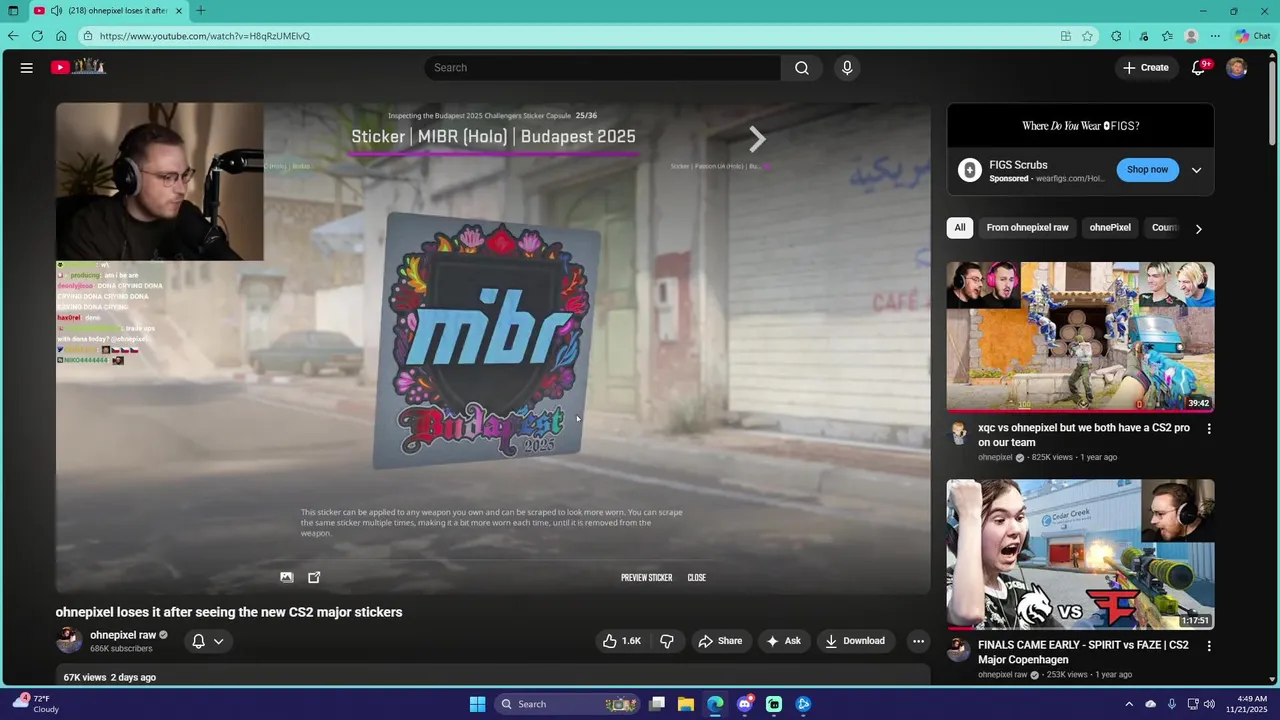Screen dimensions: 1280x720
Task: Expand notification options next to the bell
Action: point(218,642)
